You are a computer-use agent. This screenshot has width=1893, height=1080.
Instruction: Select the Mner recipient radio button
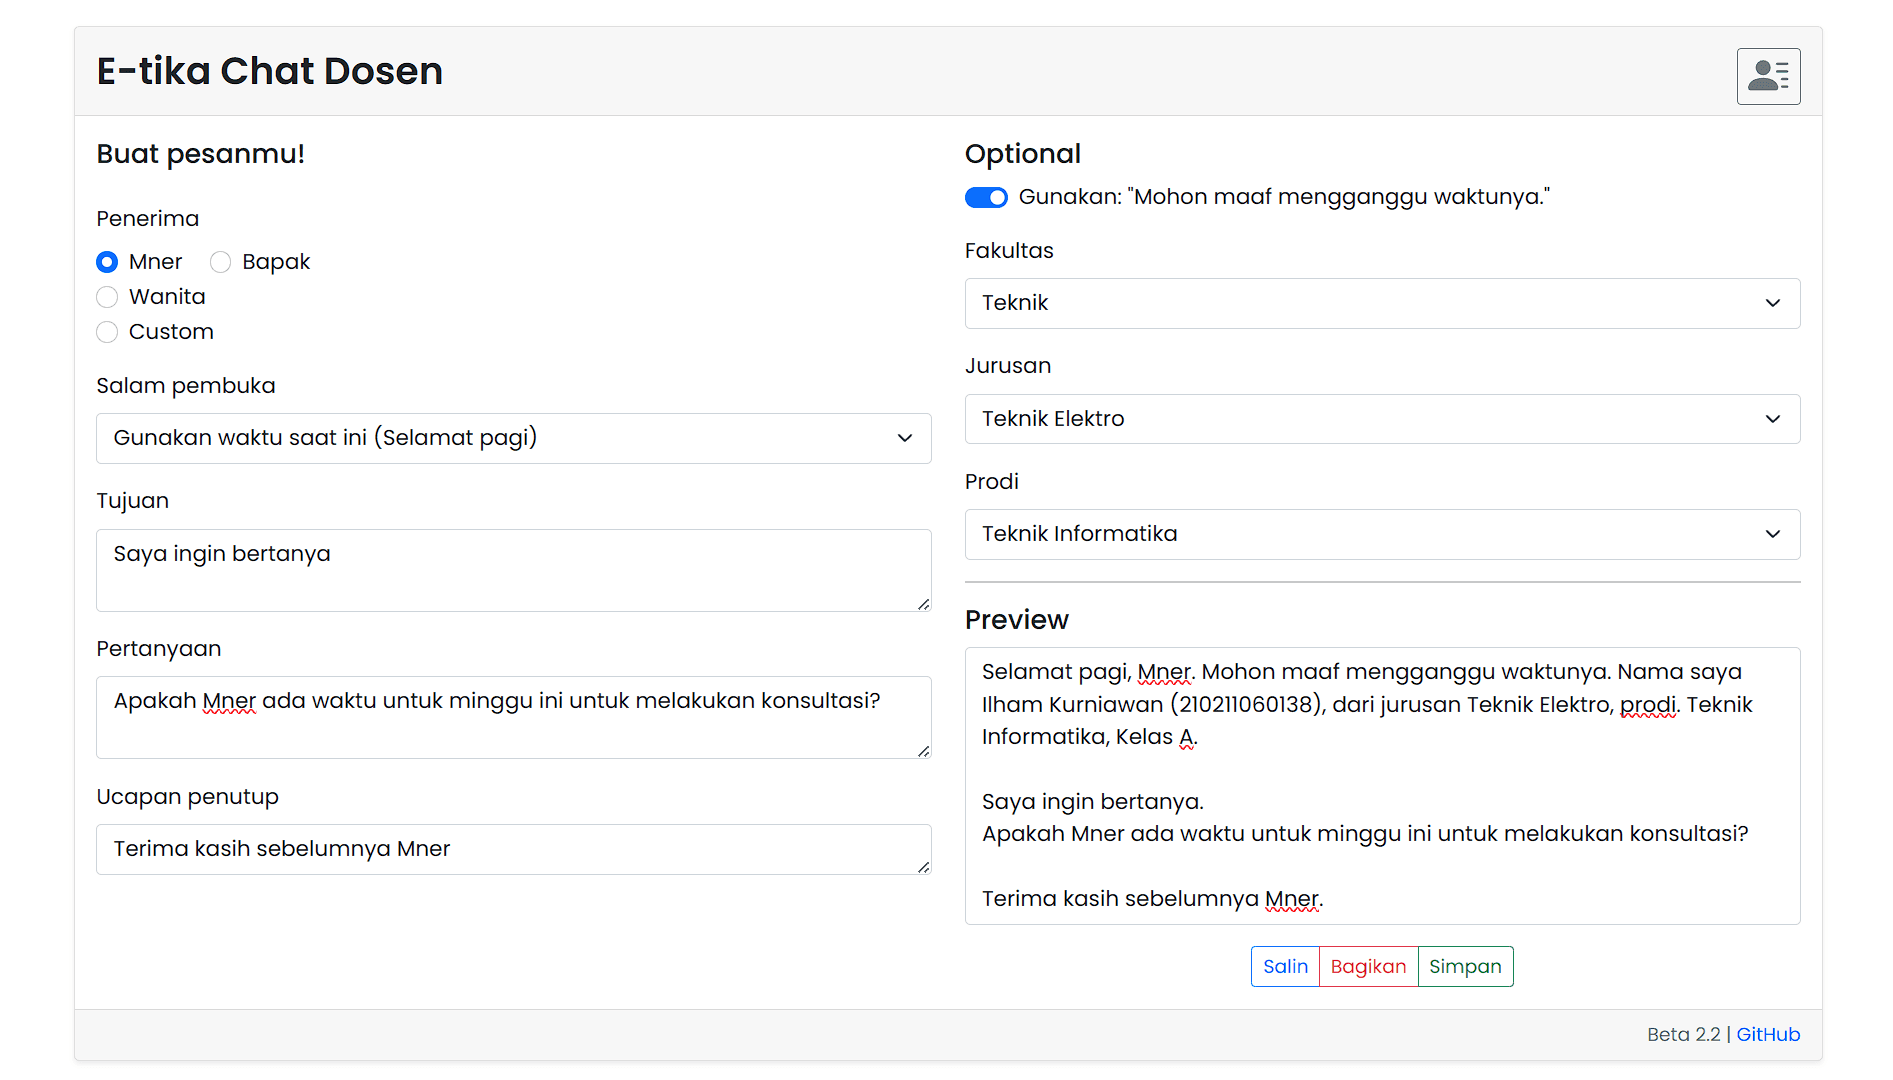pyautogui.click(x=107, y=262)
